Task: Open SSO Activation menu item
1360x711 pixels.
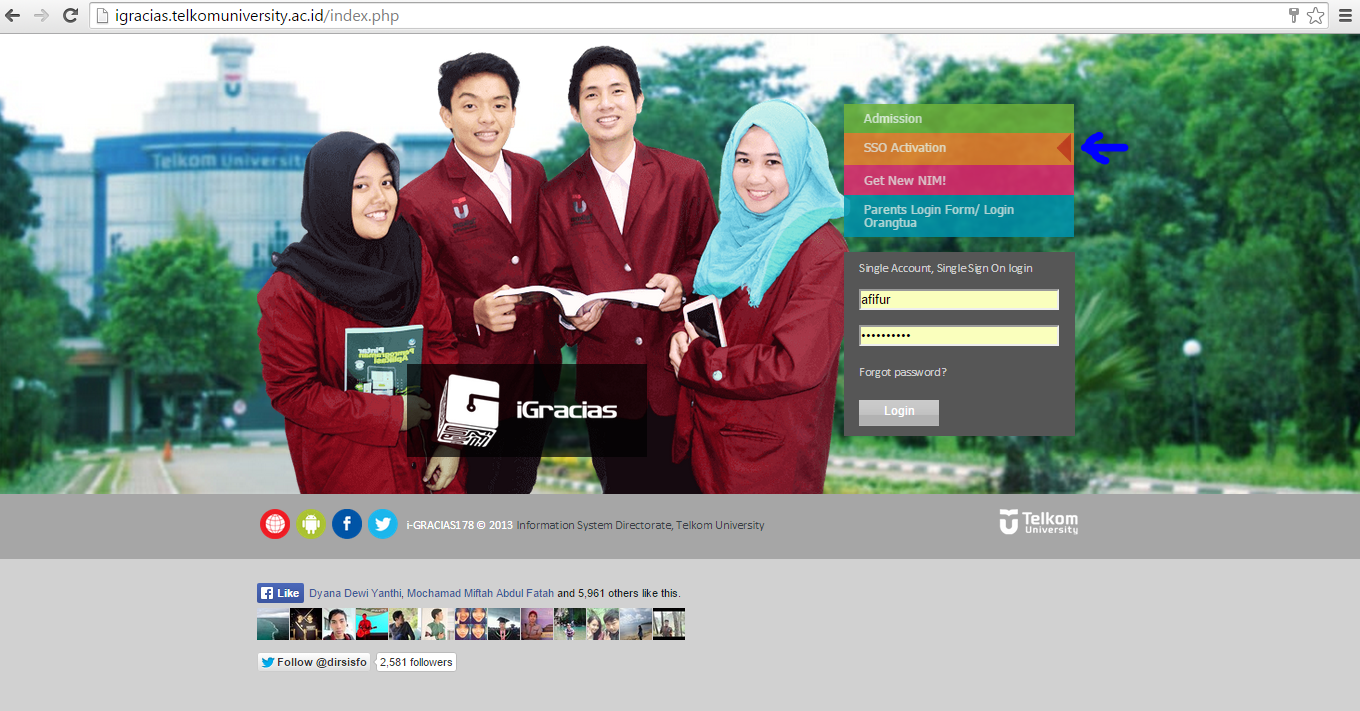Action: tap(958, 149)
